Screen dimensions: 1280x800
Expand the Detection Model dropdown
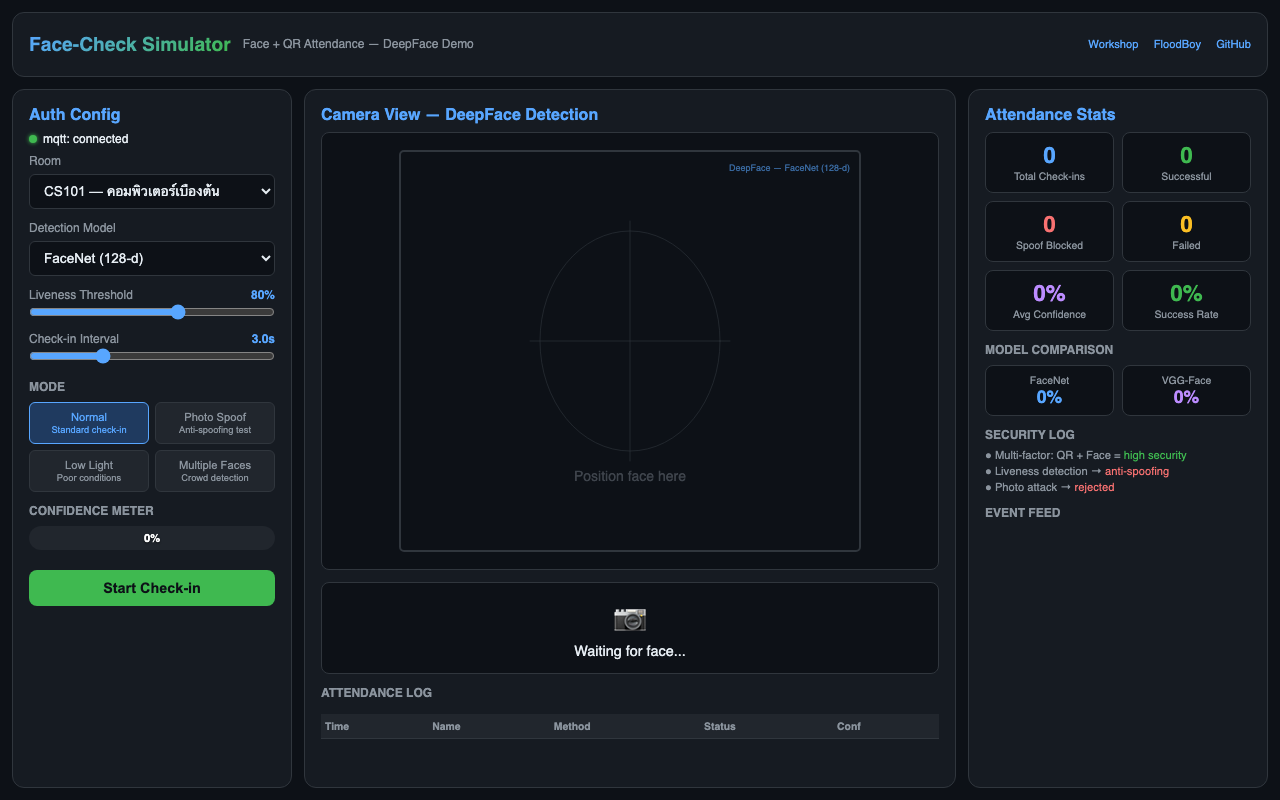click(152, 258)
